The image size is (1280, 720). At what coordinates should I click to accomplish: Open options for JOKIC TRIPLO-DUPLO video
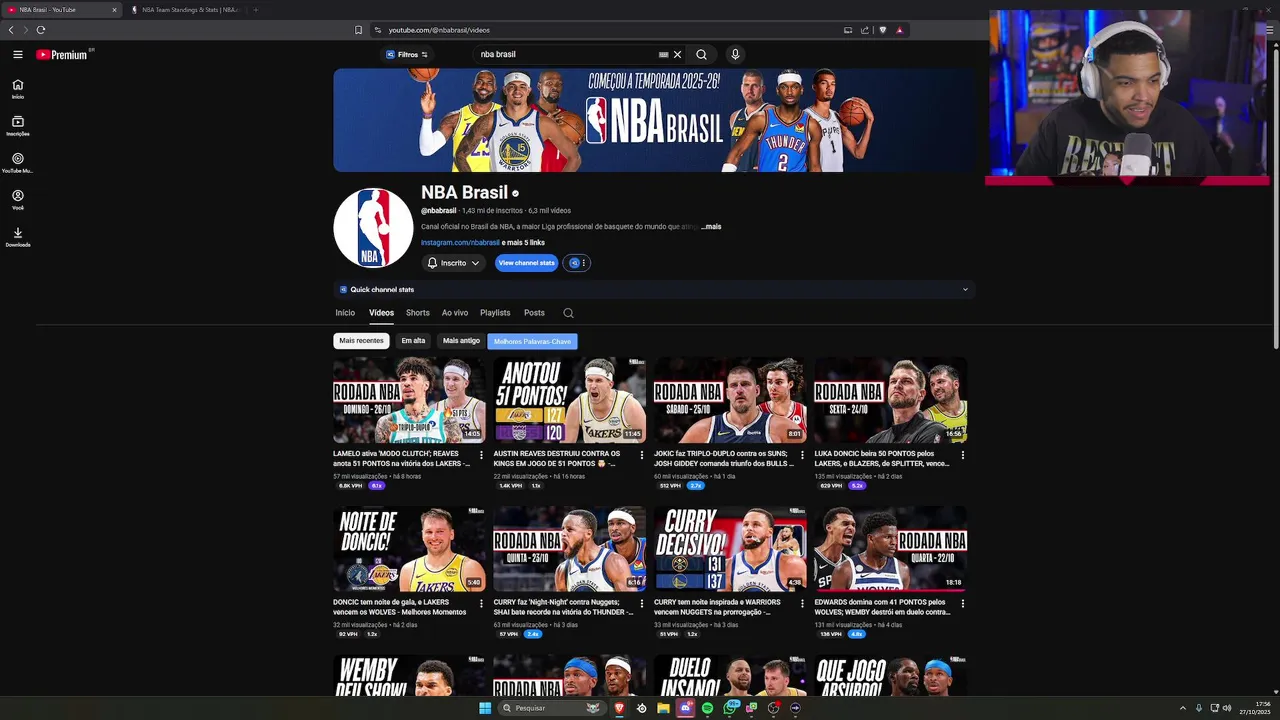click(802, 455)
